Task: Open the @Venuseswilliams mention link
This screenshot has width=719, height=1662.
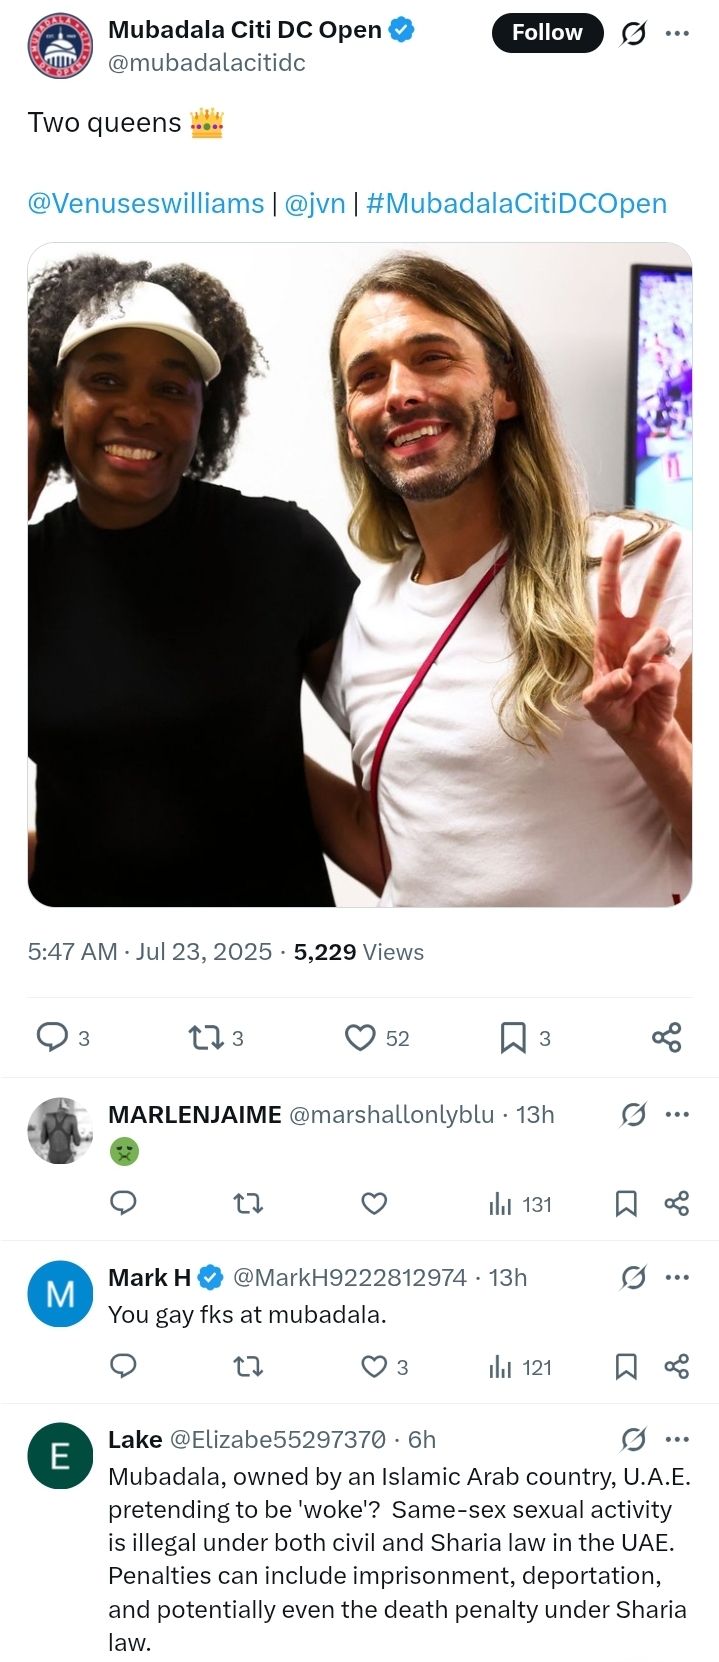Action: (146, 203)
